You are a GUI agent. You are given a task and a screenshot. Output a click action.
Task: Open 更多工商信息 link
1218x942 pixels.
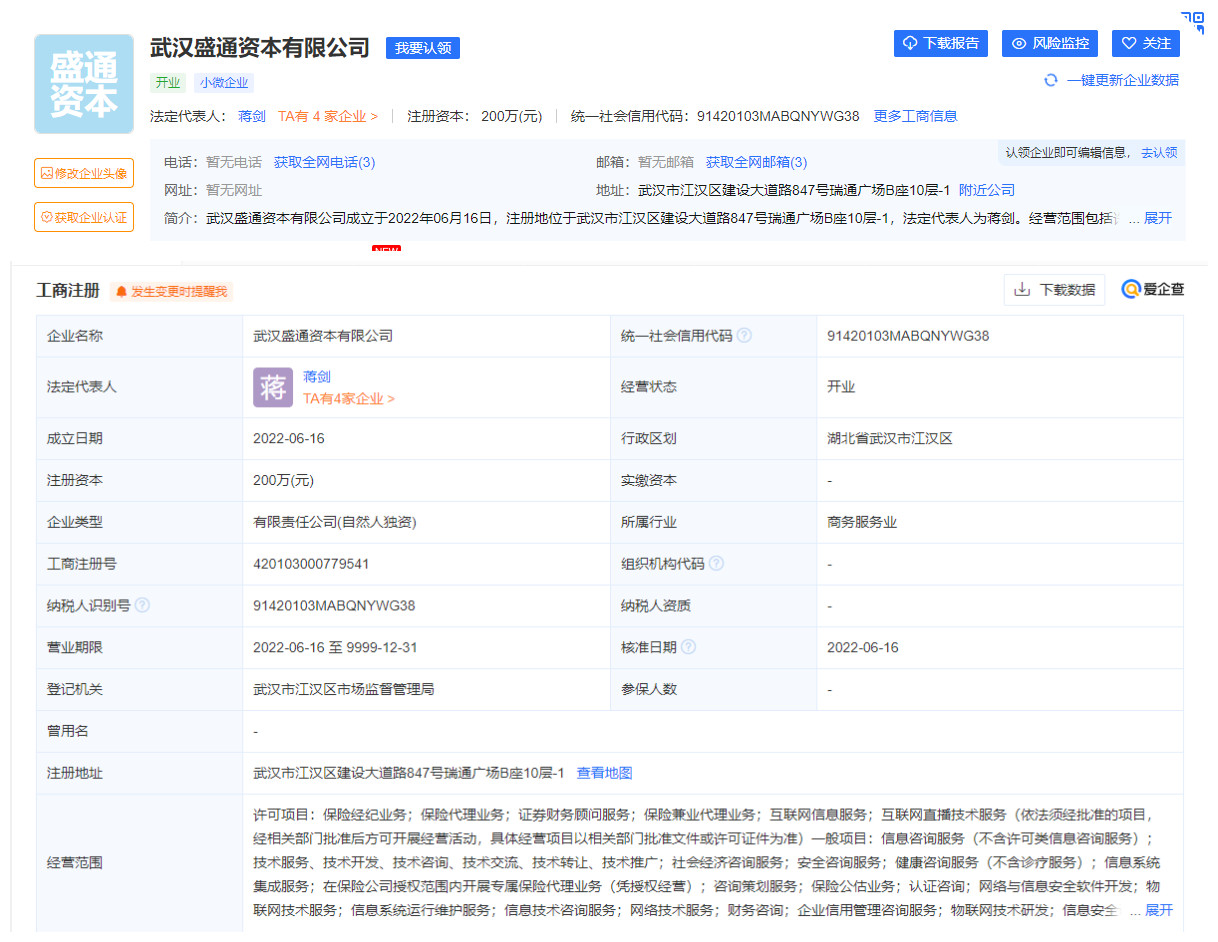pos(916,116)
